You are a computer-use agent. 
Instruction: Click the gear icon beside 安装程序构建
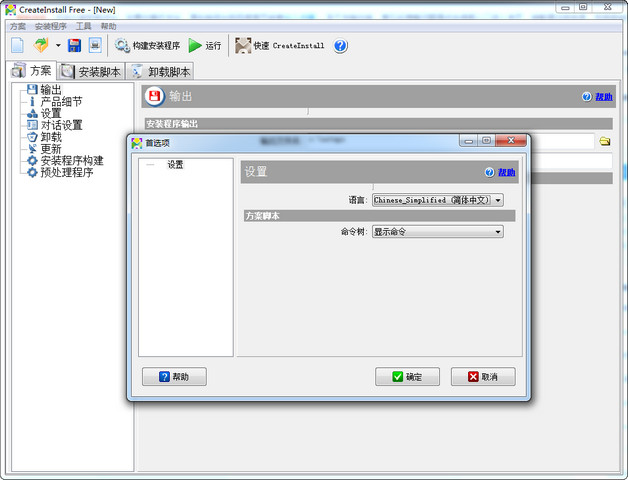[32, 161]
